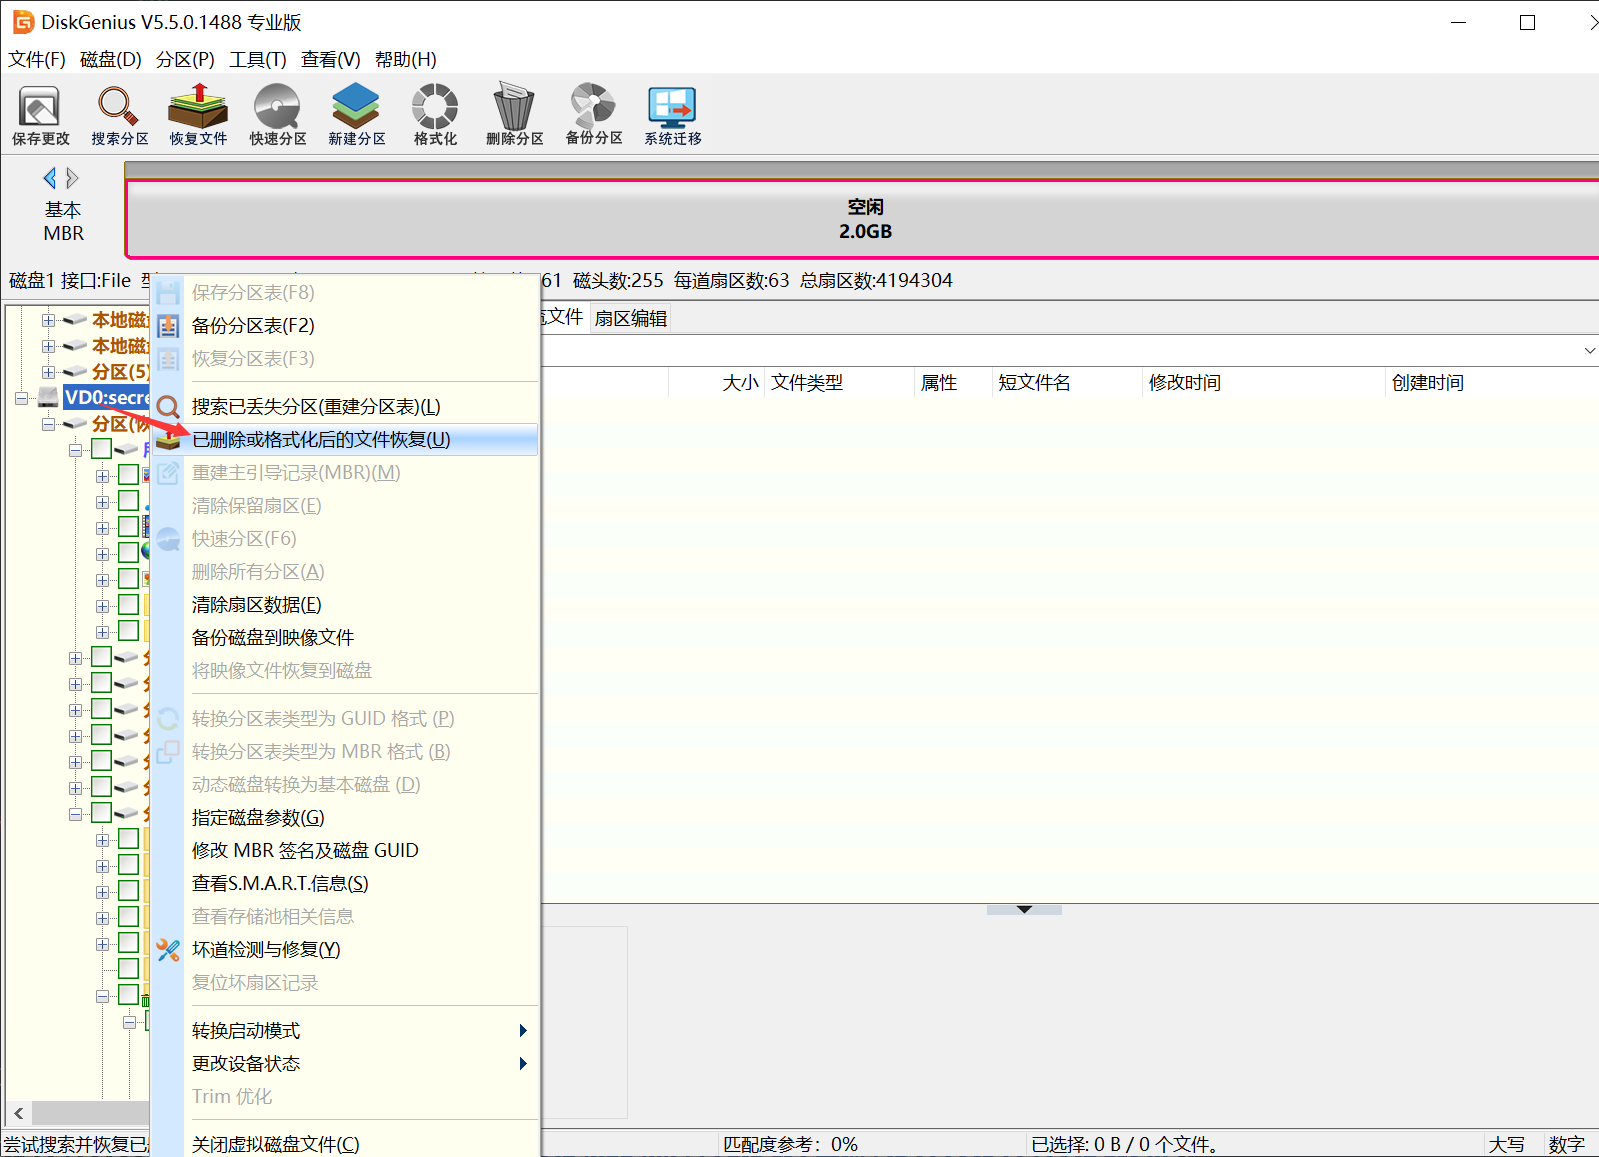The image size is (1599, 1157).
Task: Open the 分区(P) menu
Action: pos(185,59)
